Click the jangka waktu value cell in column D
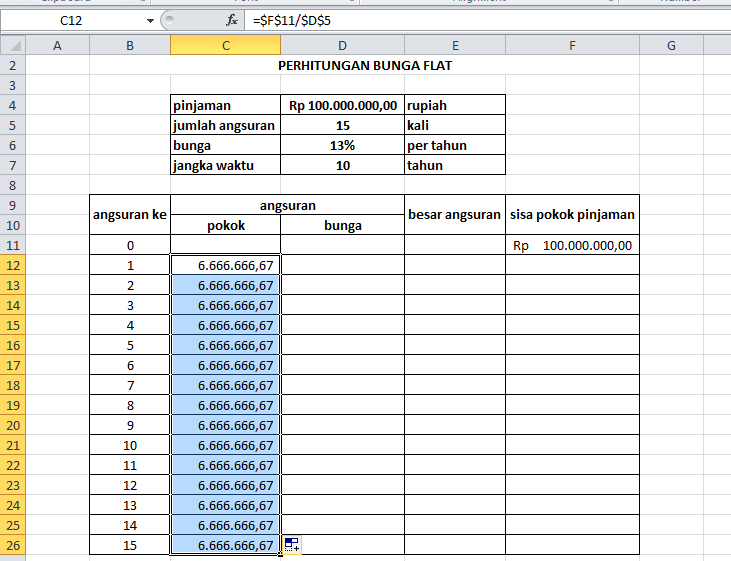 point(342,166)
